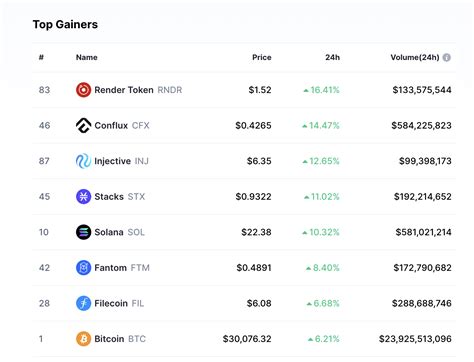Open the Volume(24h) info tooltip icon

pyautogui.click(x=447, y=58)
